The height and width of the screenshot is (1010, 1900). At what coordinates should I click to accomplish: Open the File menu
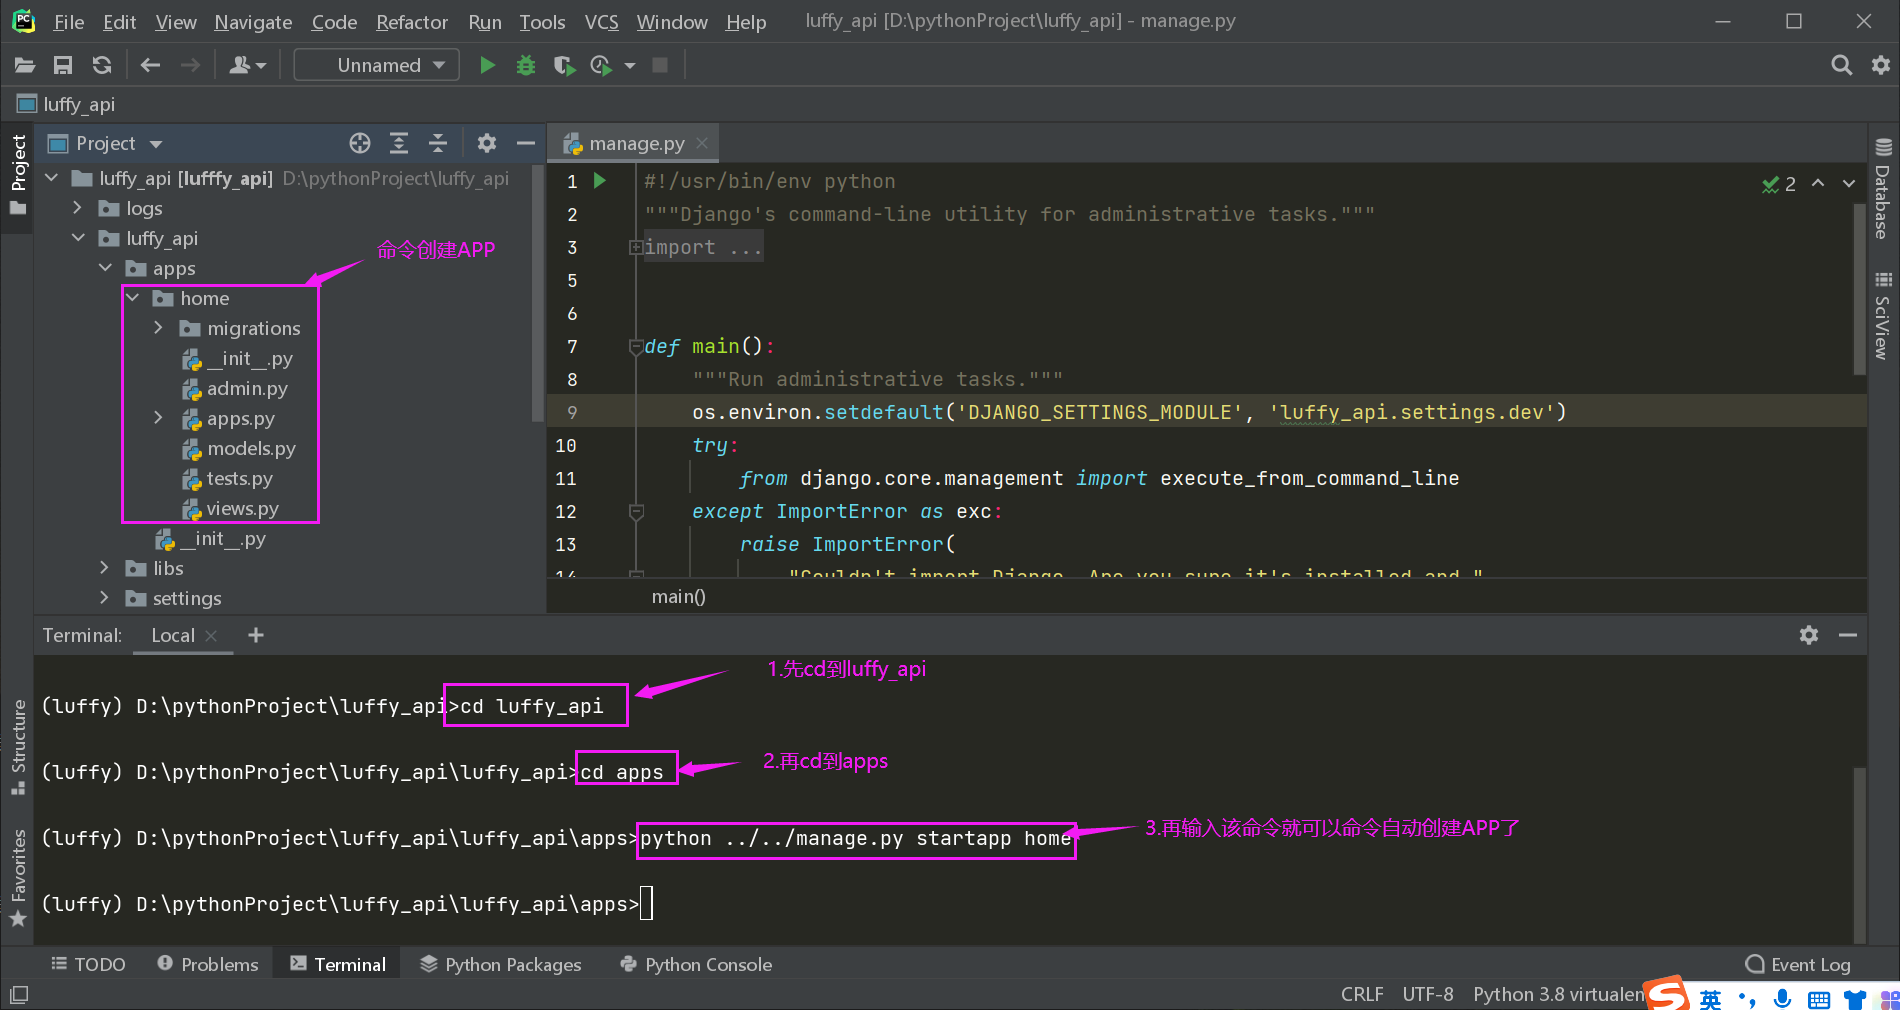[69, 21]
